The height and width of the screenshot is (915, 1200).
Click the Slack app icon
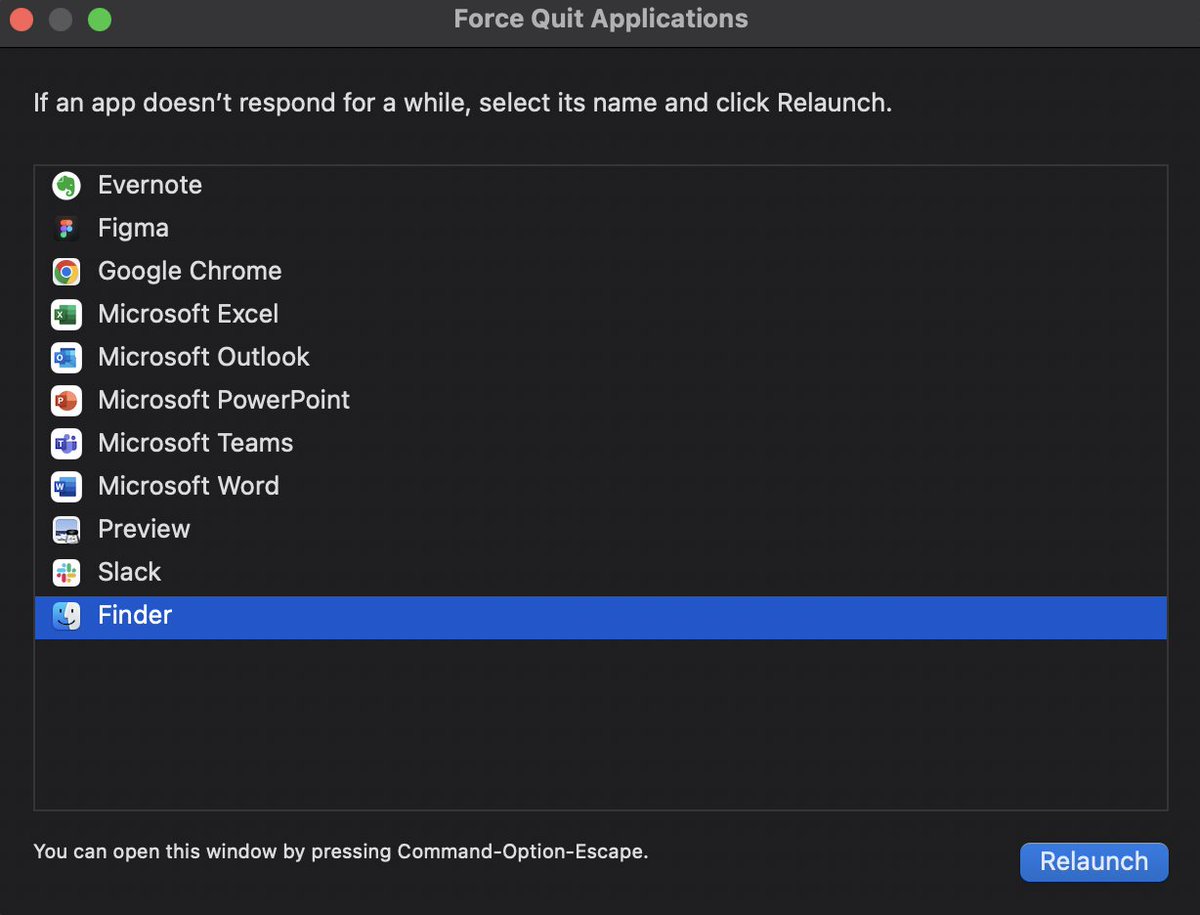click(x=66, y=572)
